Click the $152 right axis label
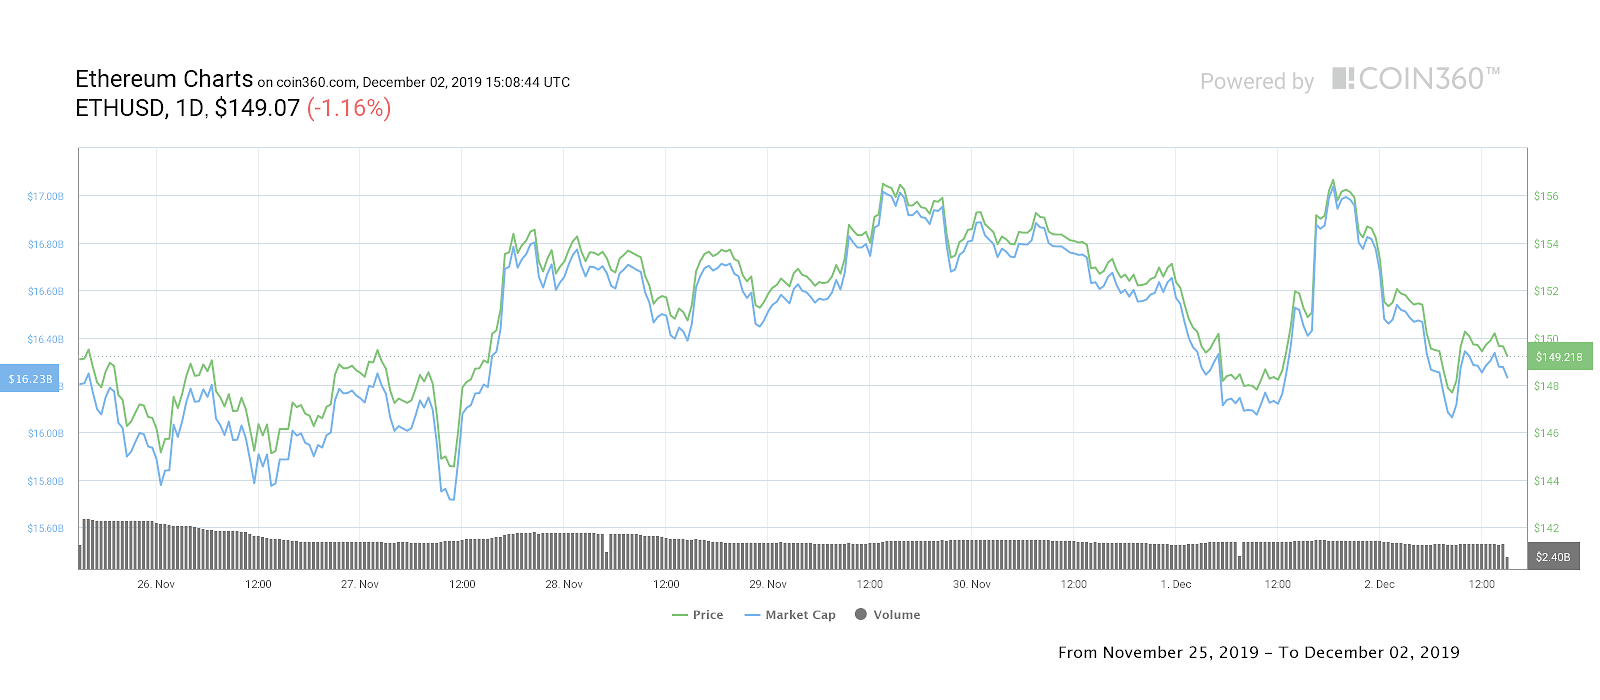The height and width of the screenshot is (700, 1600). pyautogui.click(x=1546, y=292)
